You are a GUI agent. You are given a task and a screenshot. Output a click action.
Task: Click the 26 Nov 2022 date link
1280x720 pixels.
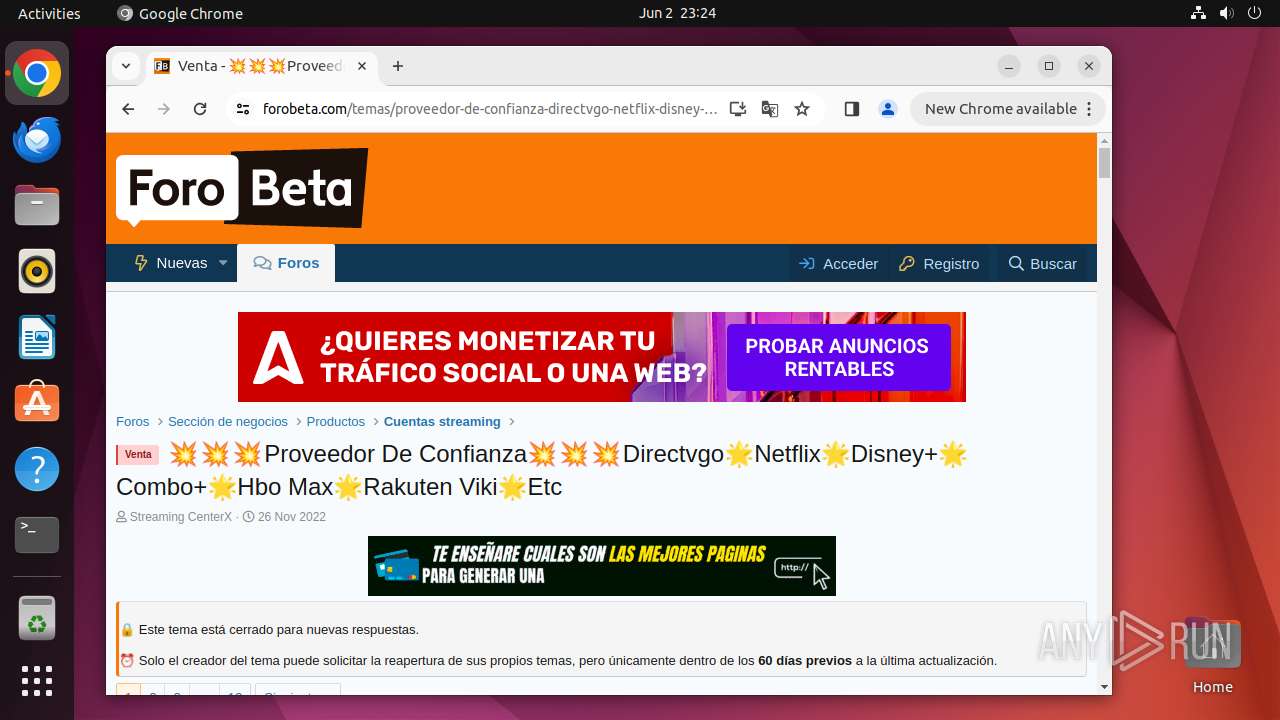292,517
